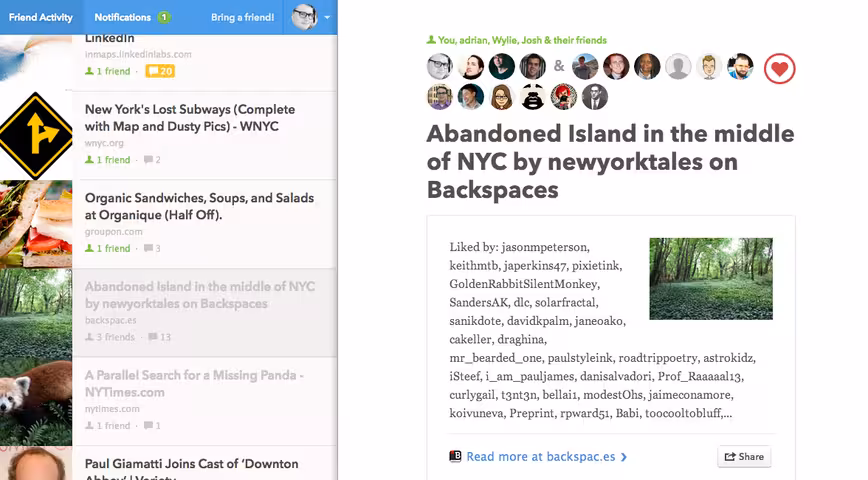Switch to Friend Activity tab
Image resolution: width=868 pixels, height=480 pixels.
tap(41, 17)
